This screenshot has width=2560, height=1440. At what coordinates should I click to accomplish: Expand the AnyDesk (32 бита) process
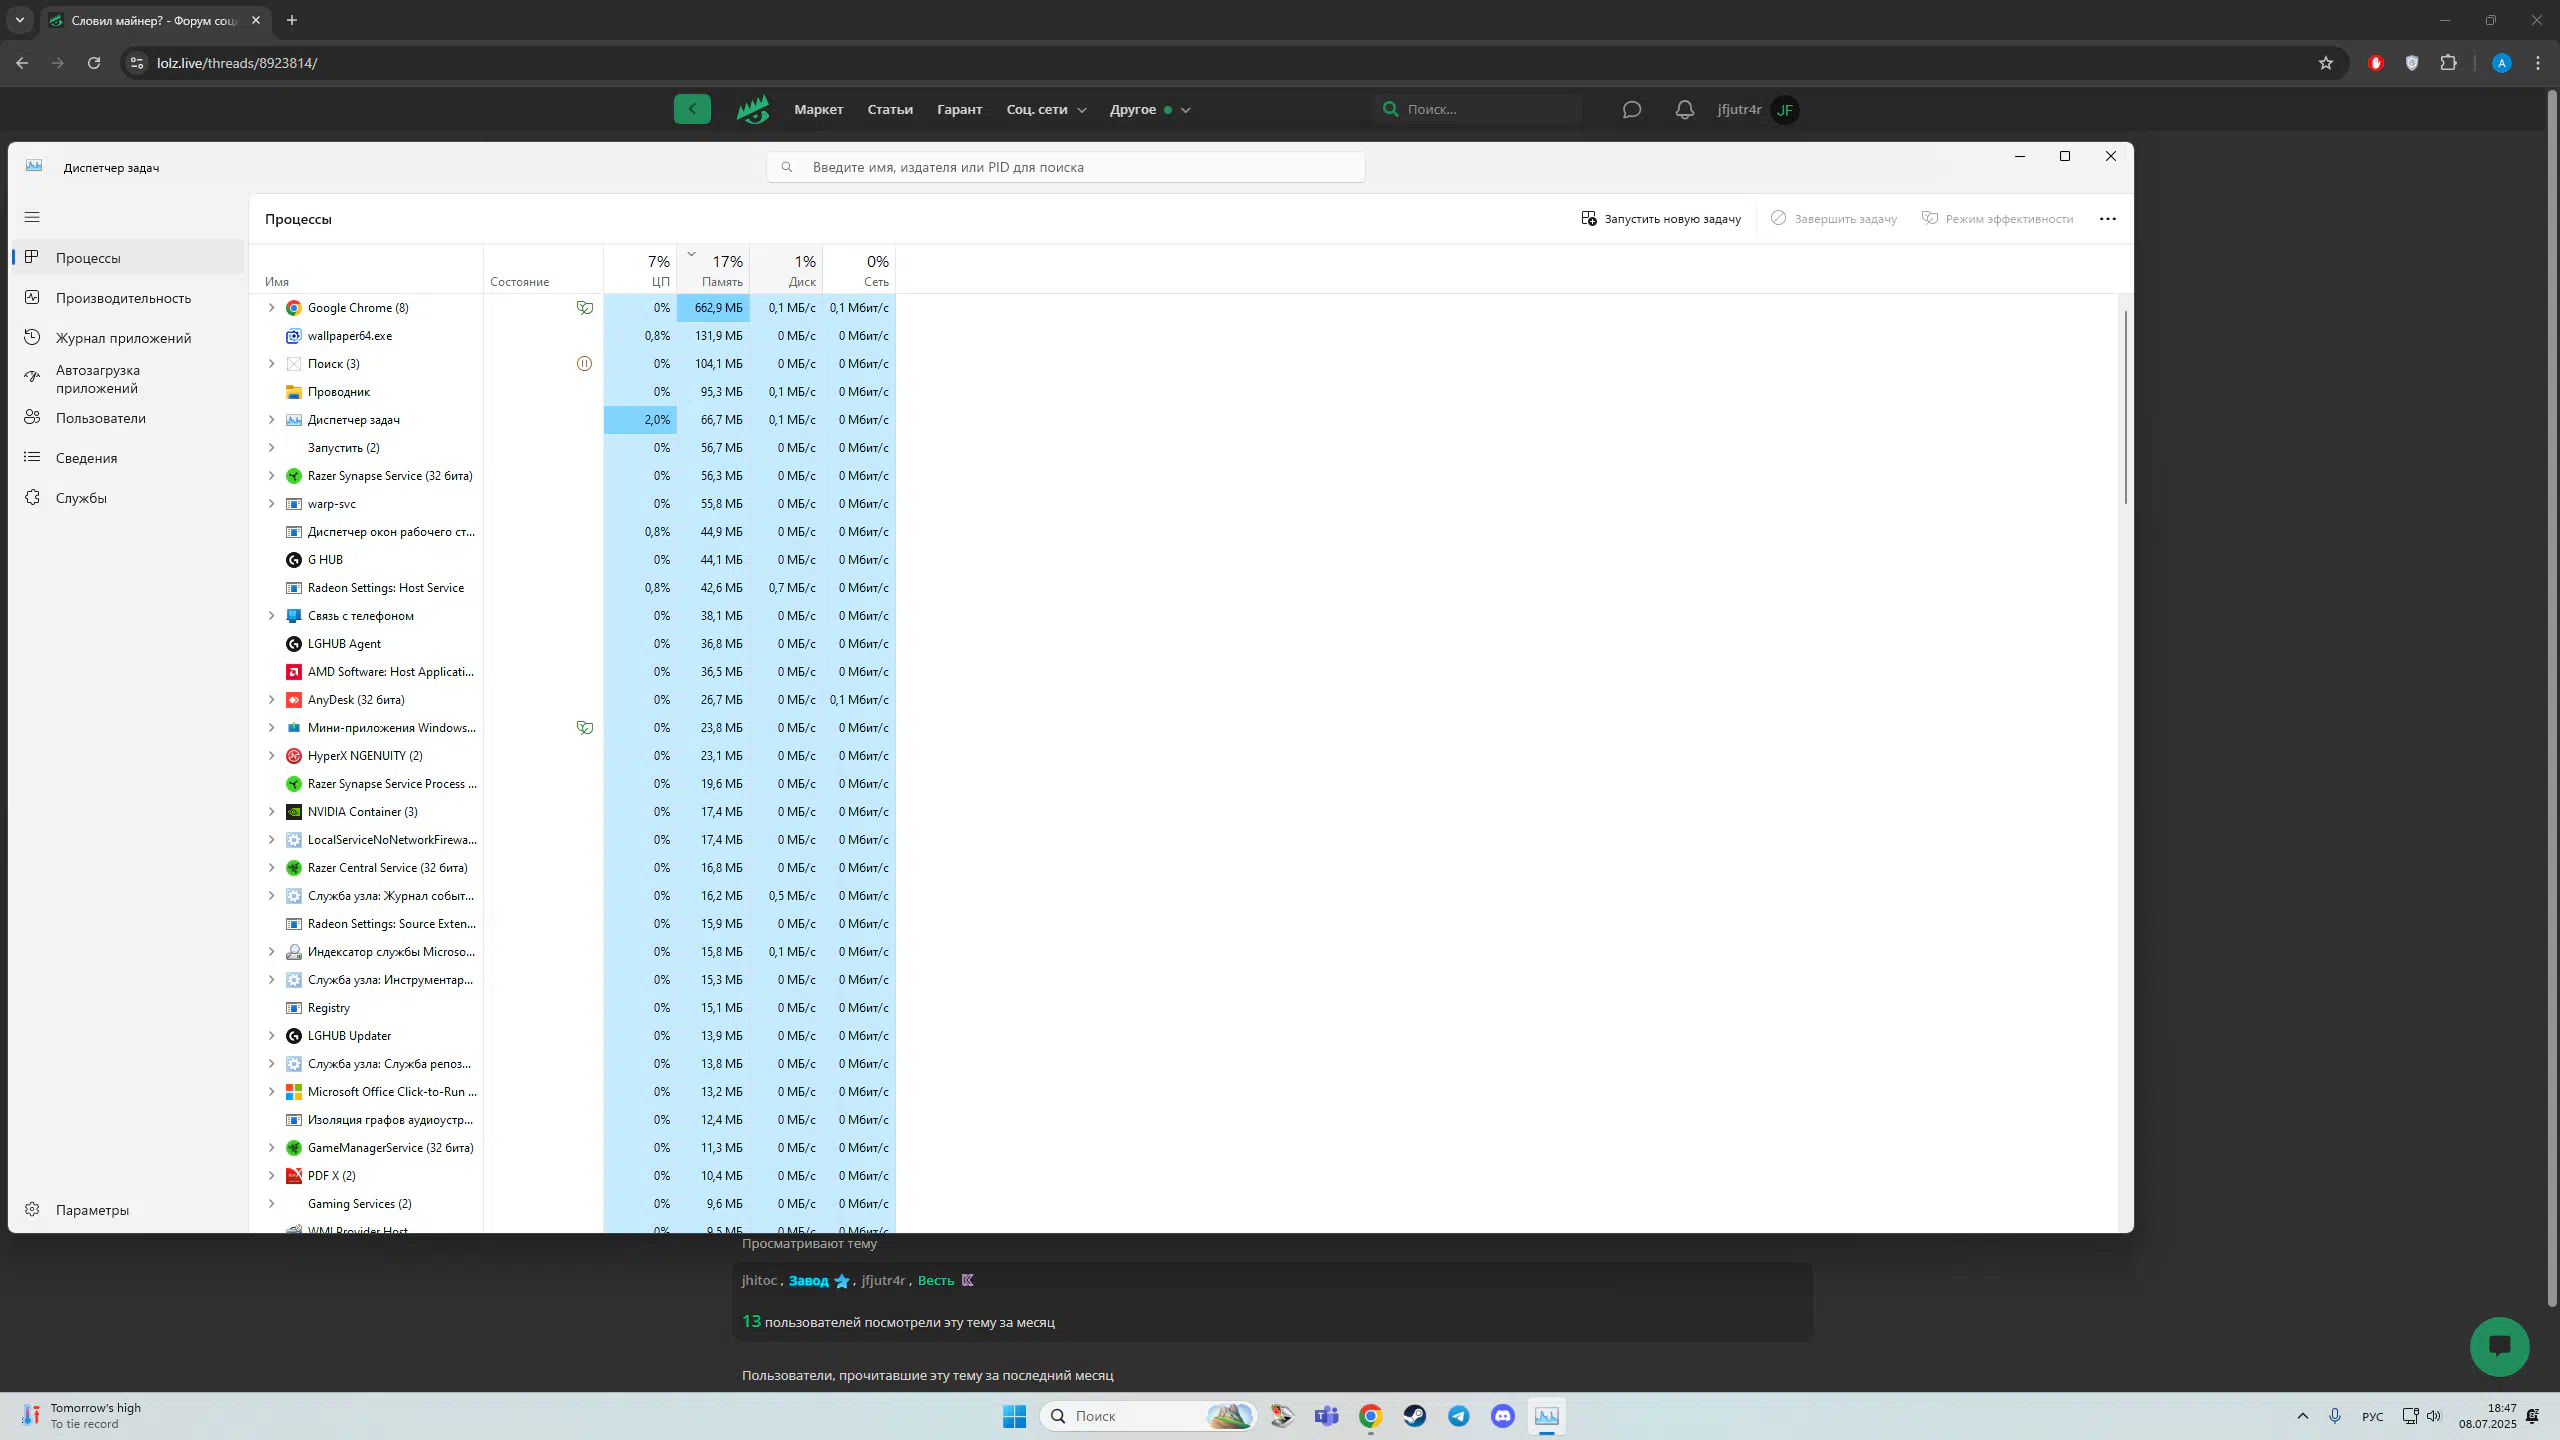coord(271,700)
